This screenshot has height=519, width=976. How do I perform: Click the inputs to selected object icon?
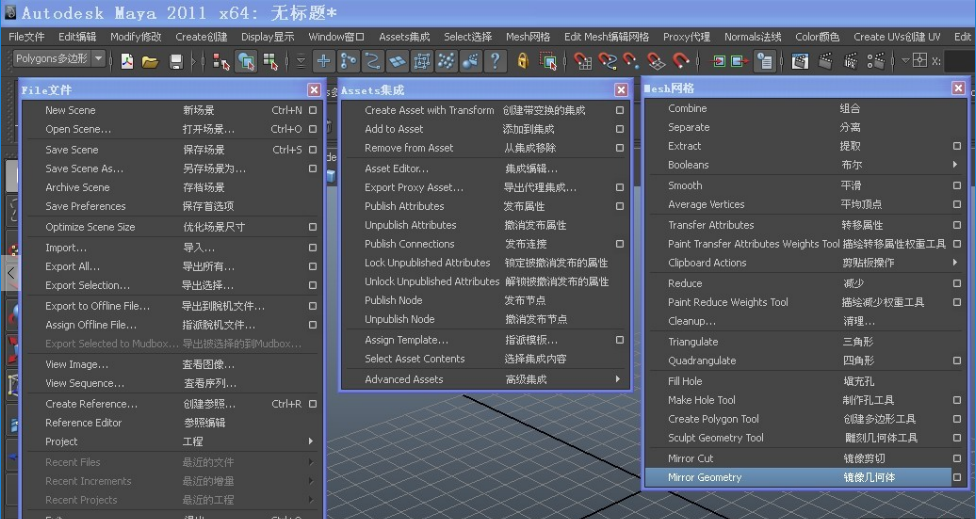tap(719, 61)
